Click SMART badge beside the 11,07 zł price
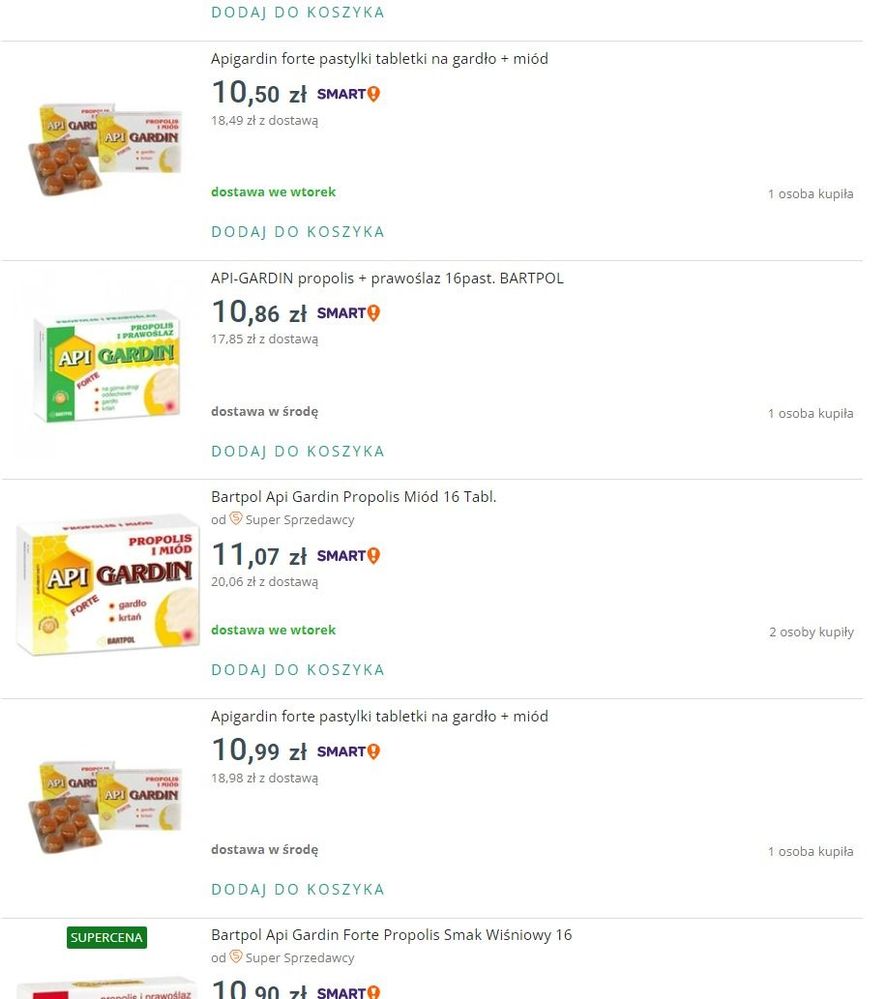The height and width of the screenshot is (999, 888). pos(348,556)
